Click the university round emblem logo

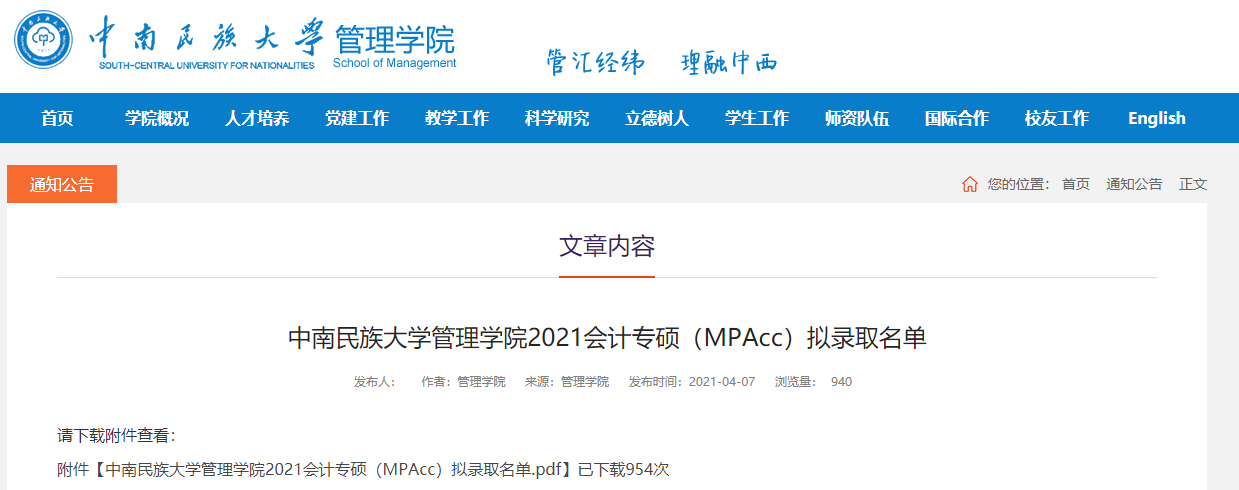45,40
